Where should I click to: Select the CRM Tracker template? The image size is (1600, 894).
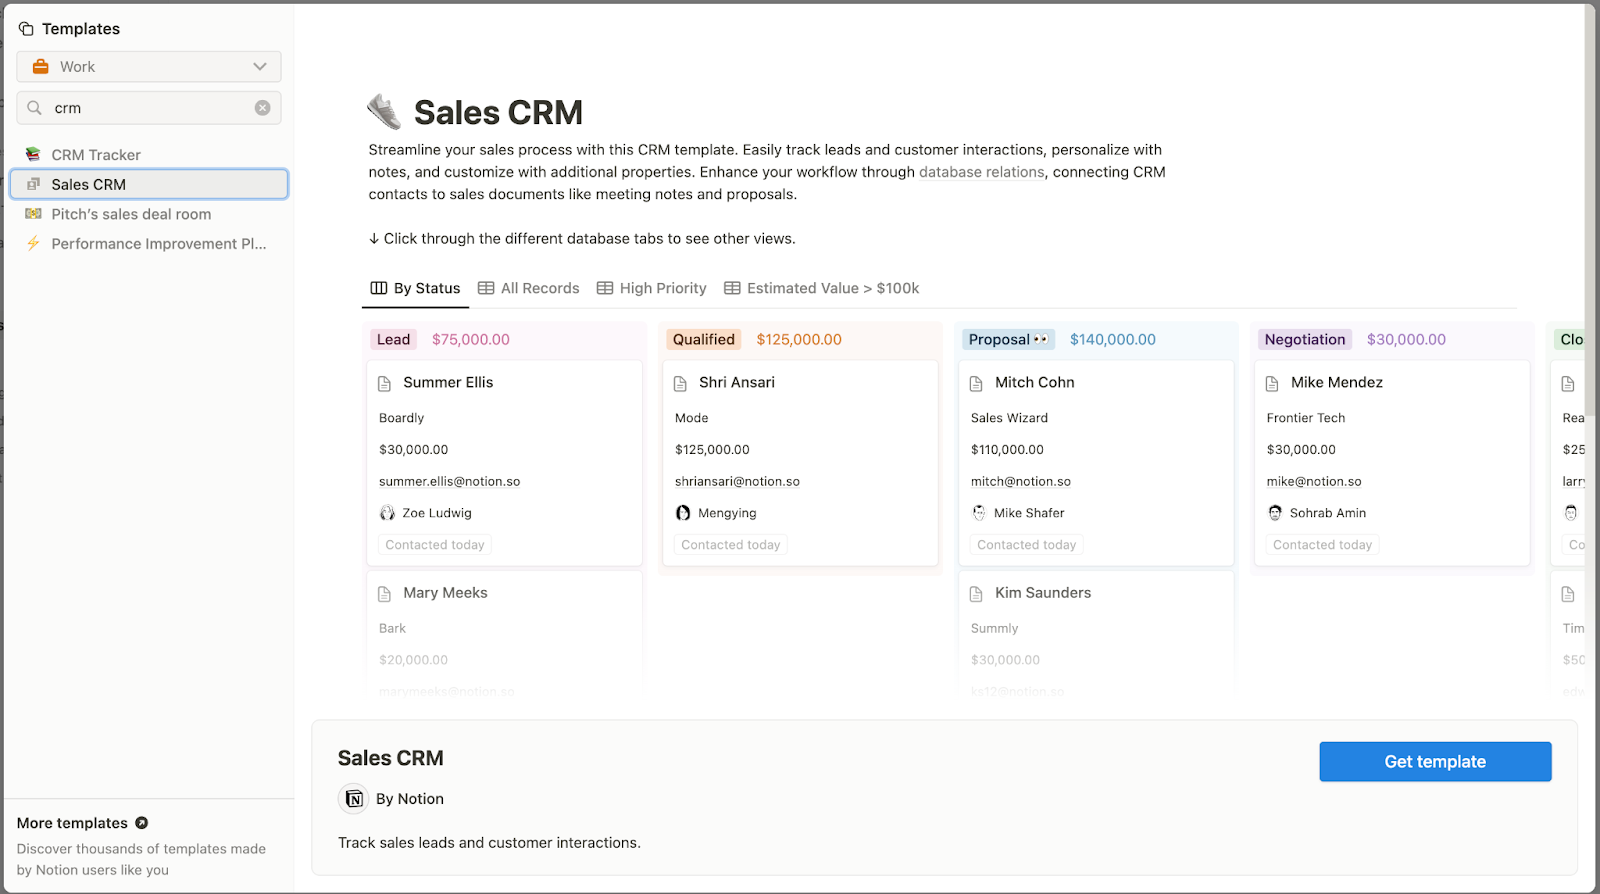click(x=149, y=155)
